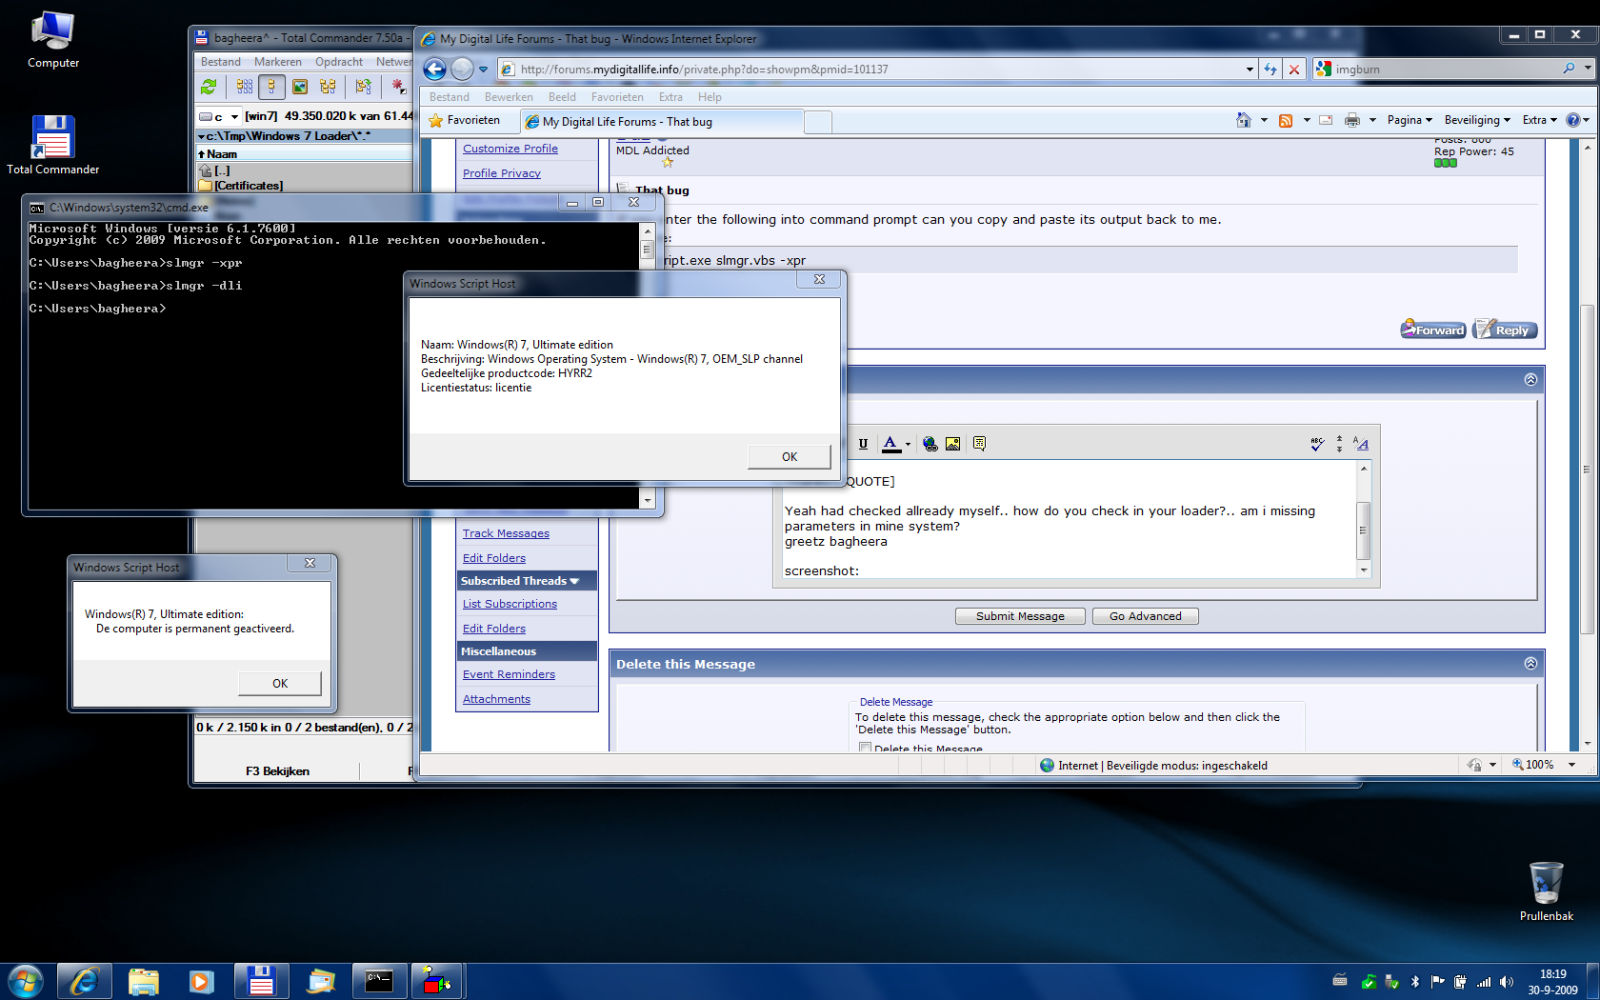Click the Forward button on the message

click(x=1433, y=330)
